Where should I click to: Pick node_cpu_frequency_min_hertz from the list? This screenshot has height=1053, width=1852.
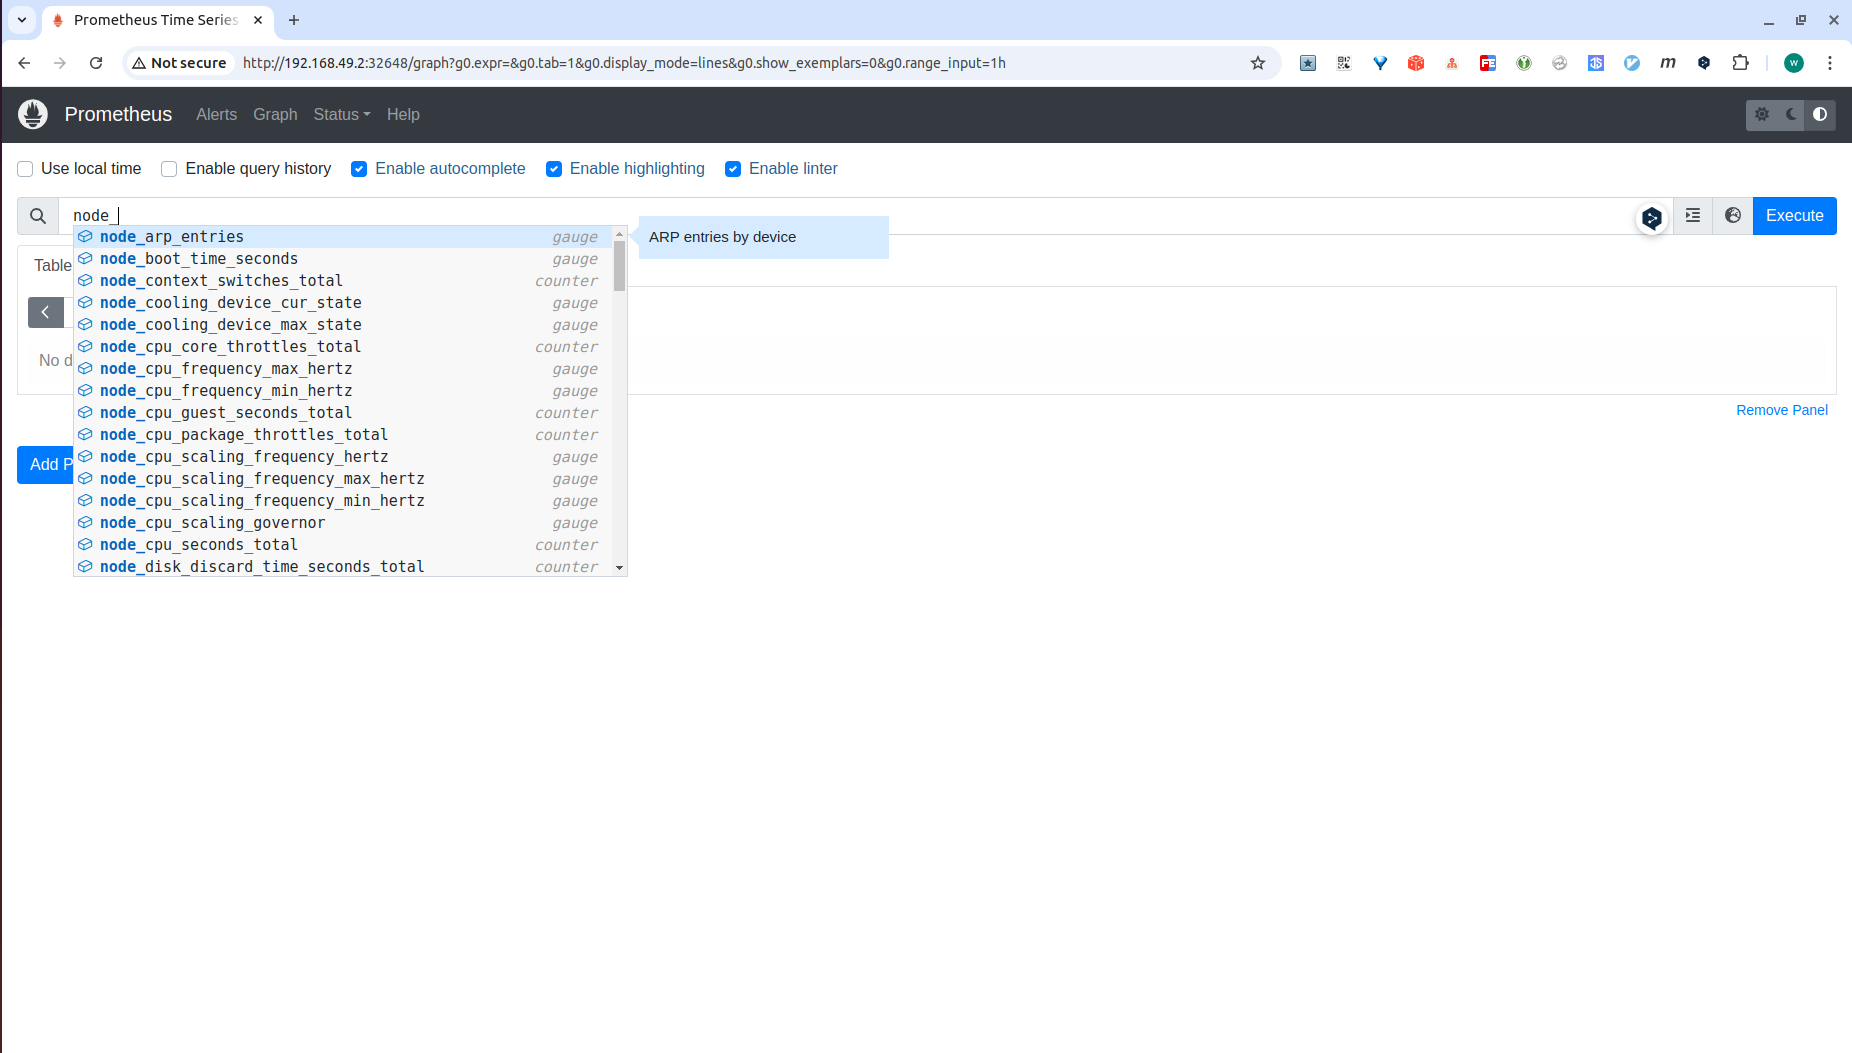click(343, 391)
